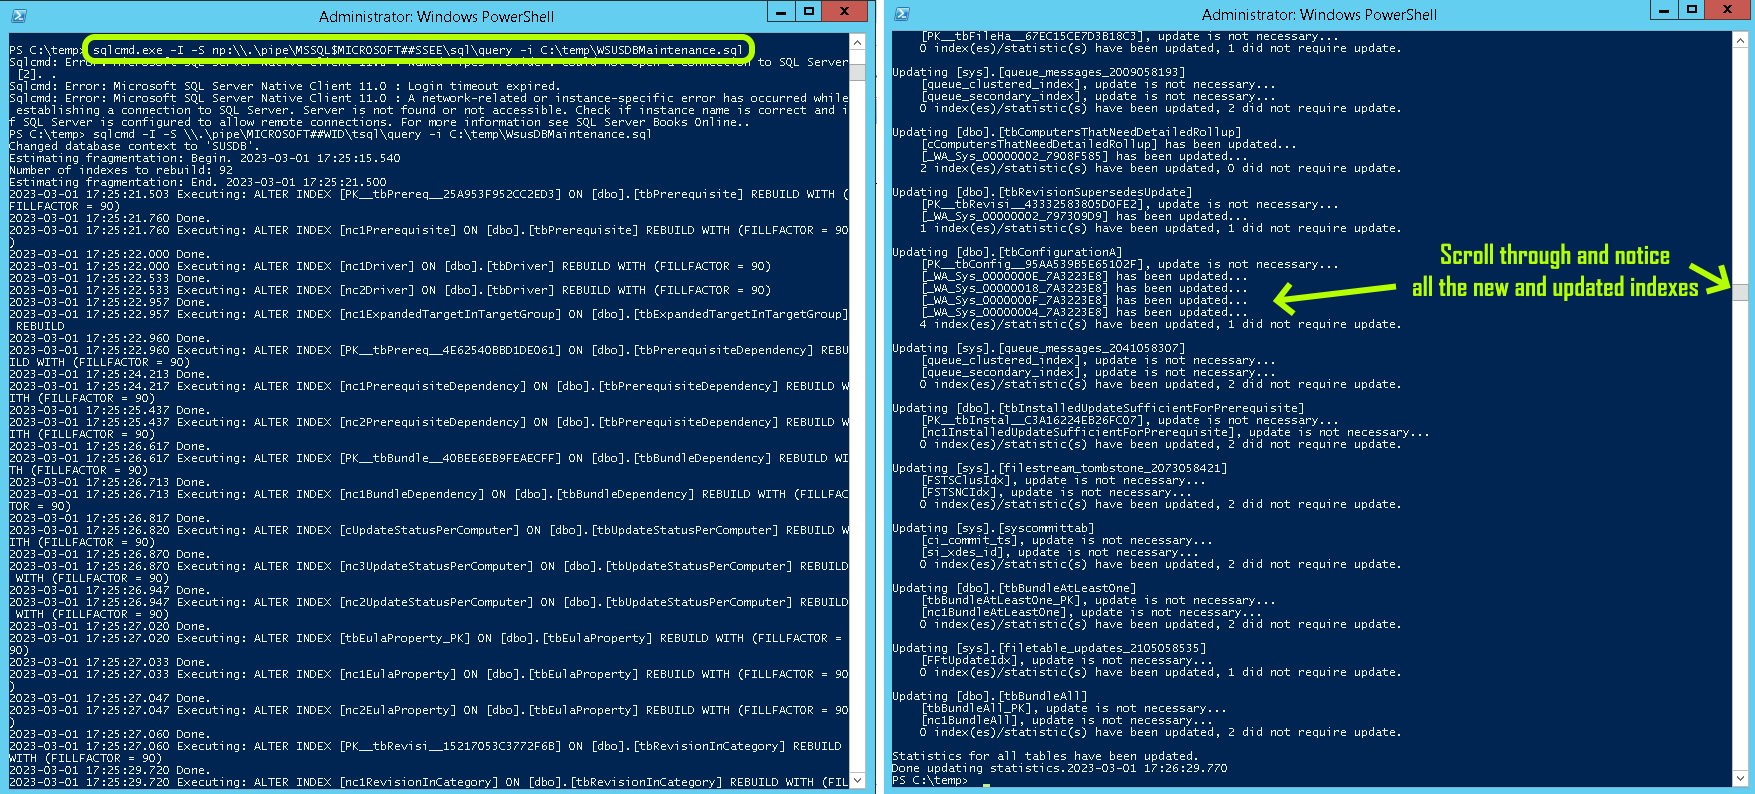Maximize the left PowerShell window
1755x794 pixels.
pyautogui.click(x=809, y=11)
